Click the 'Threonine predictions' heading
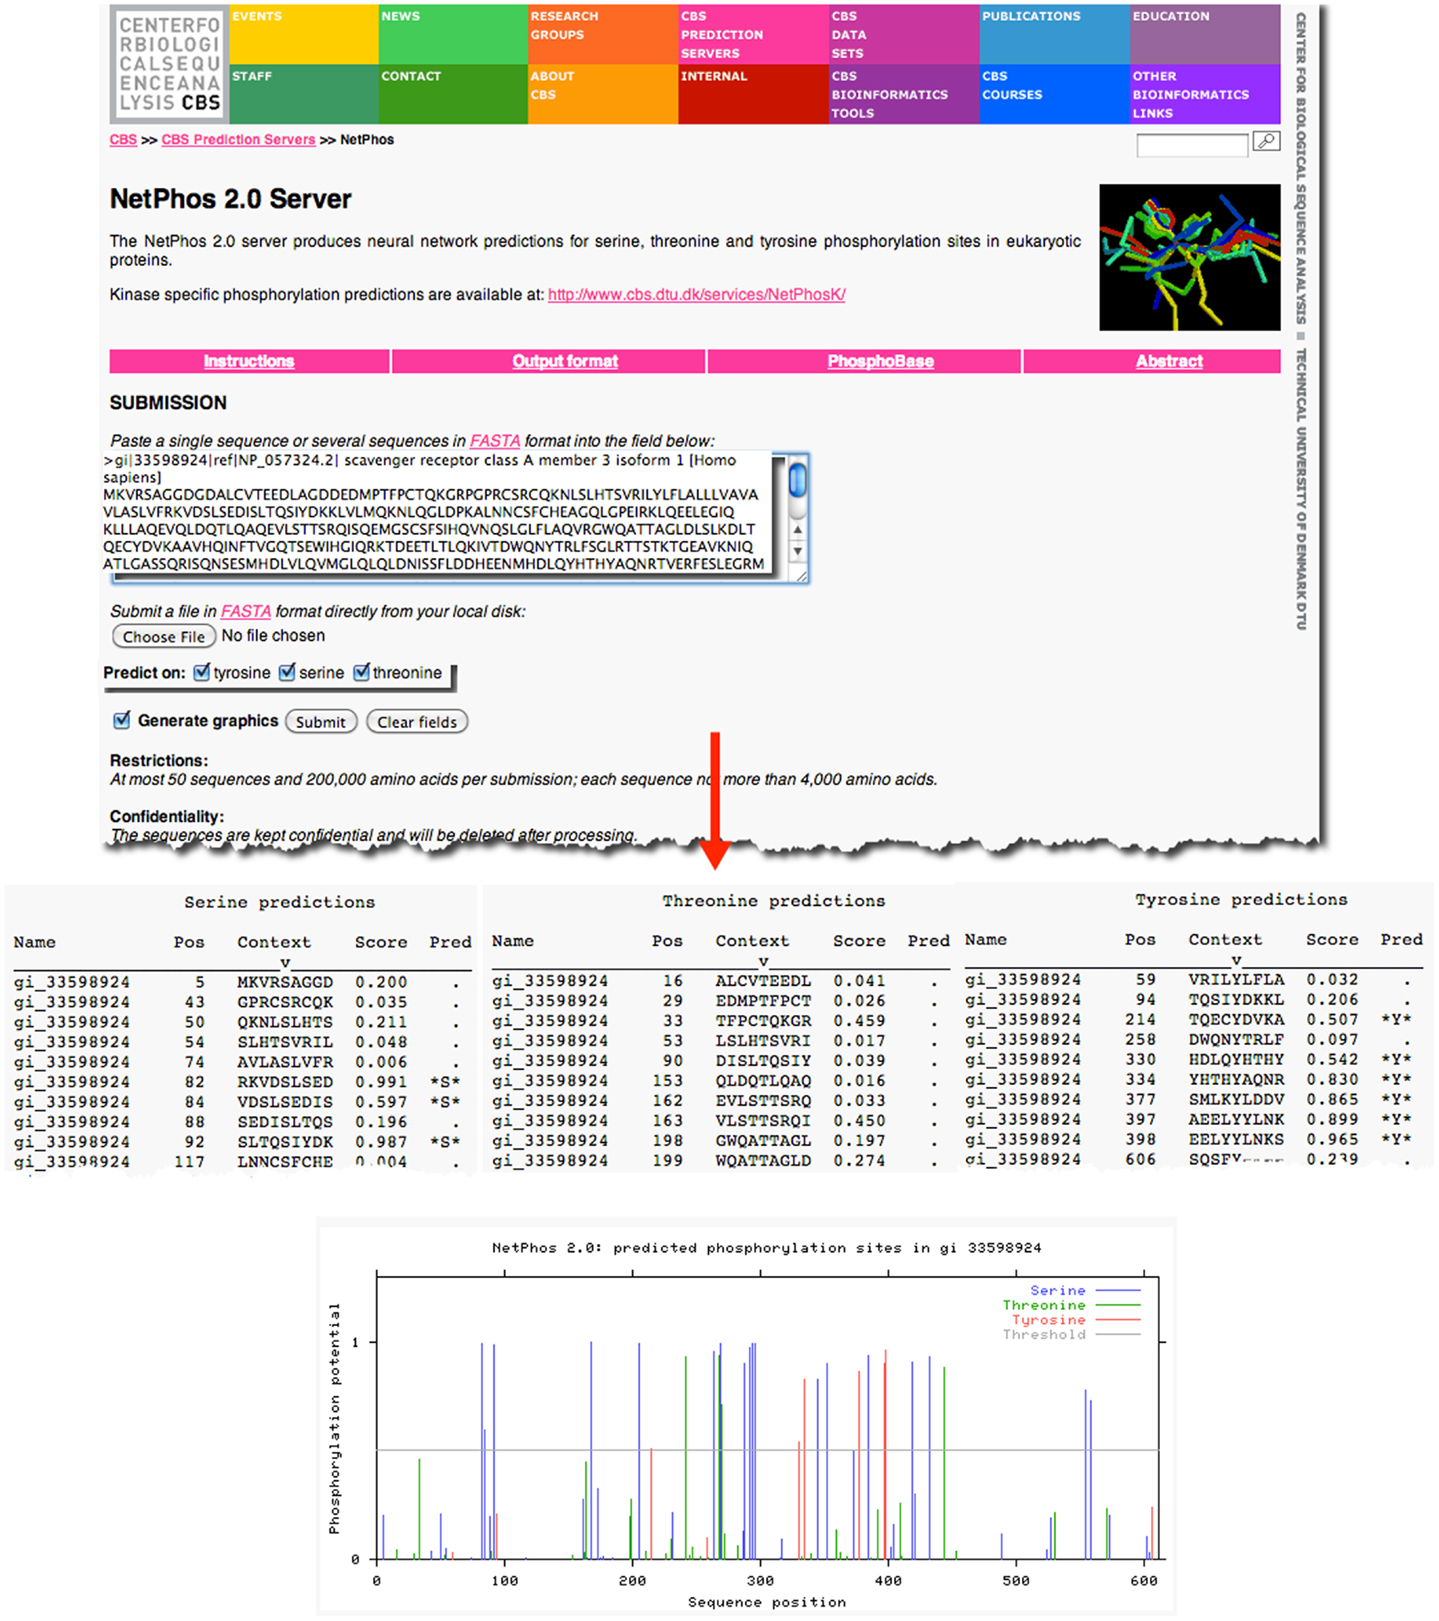Screen dimensions: 1439x1621 pyautogui.click(x=773, y=901)
